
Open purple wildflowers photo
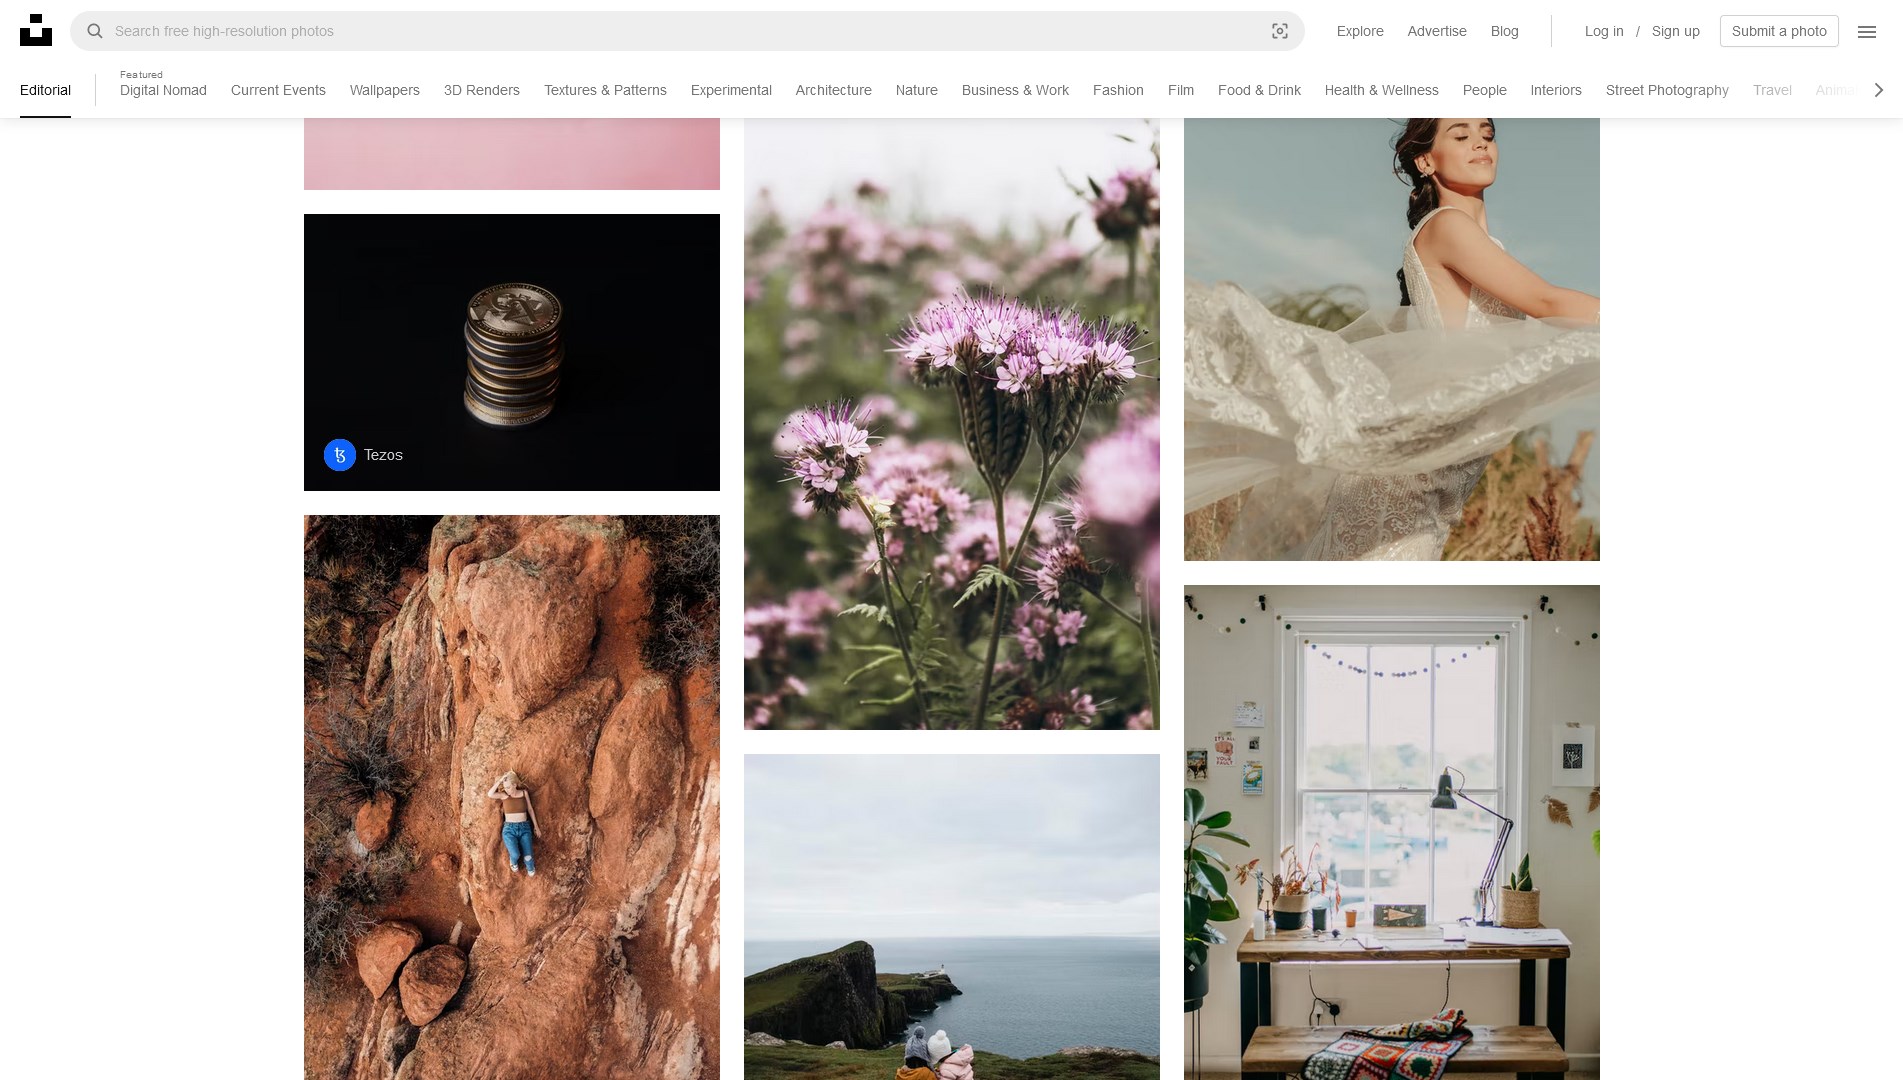pyautogui.click(x=952, y=424)
